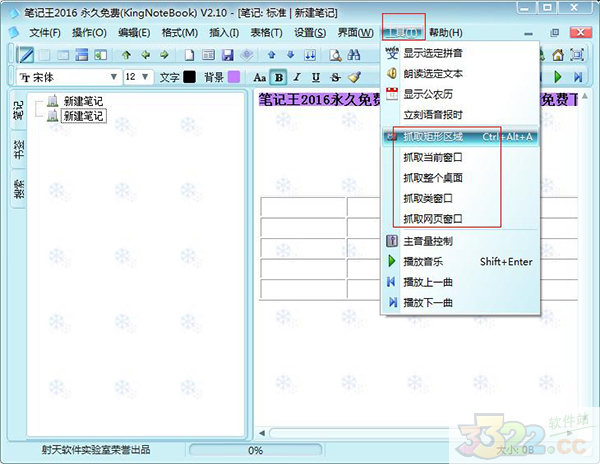
Task: Click the app logo in title bar
Action: [15, 13]
